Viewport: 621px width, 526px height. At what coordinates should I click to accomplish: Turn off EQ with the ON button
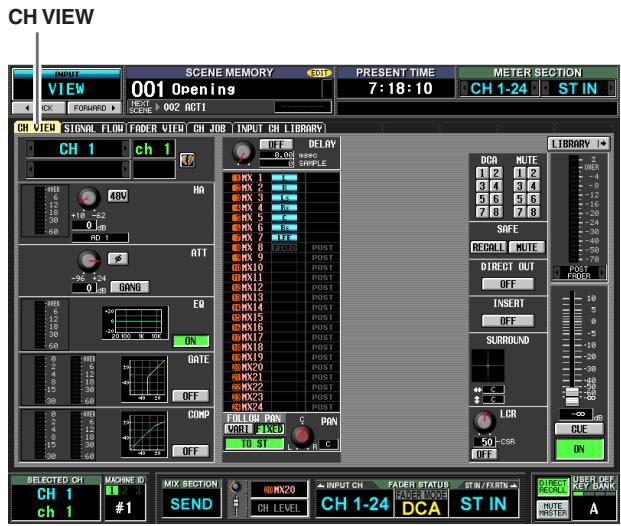[191, 341]
